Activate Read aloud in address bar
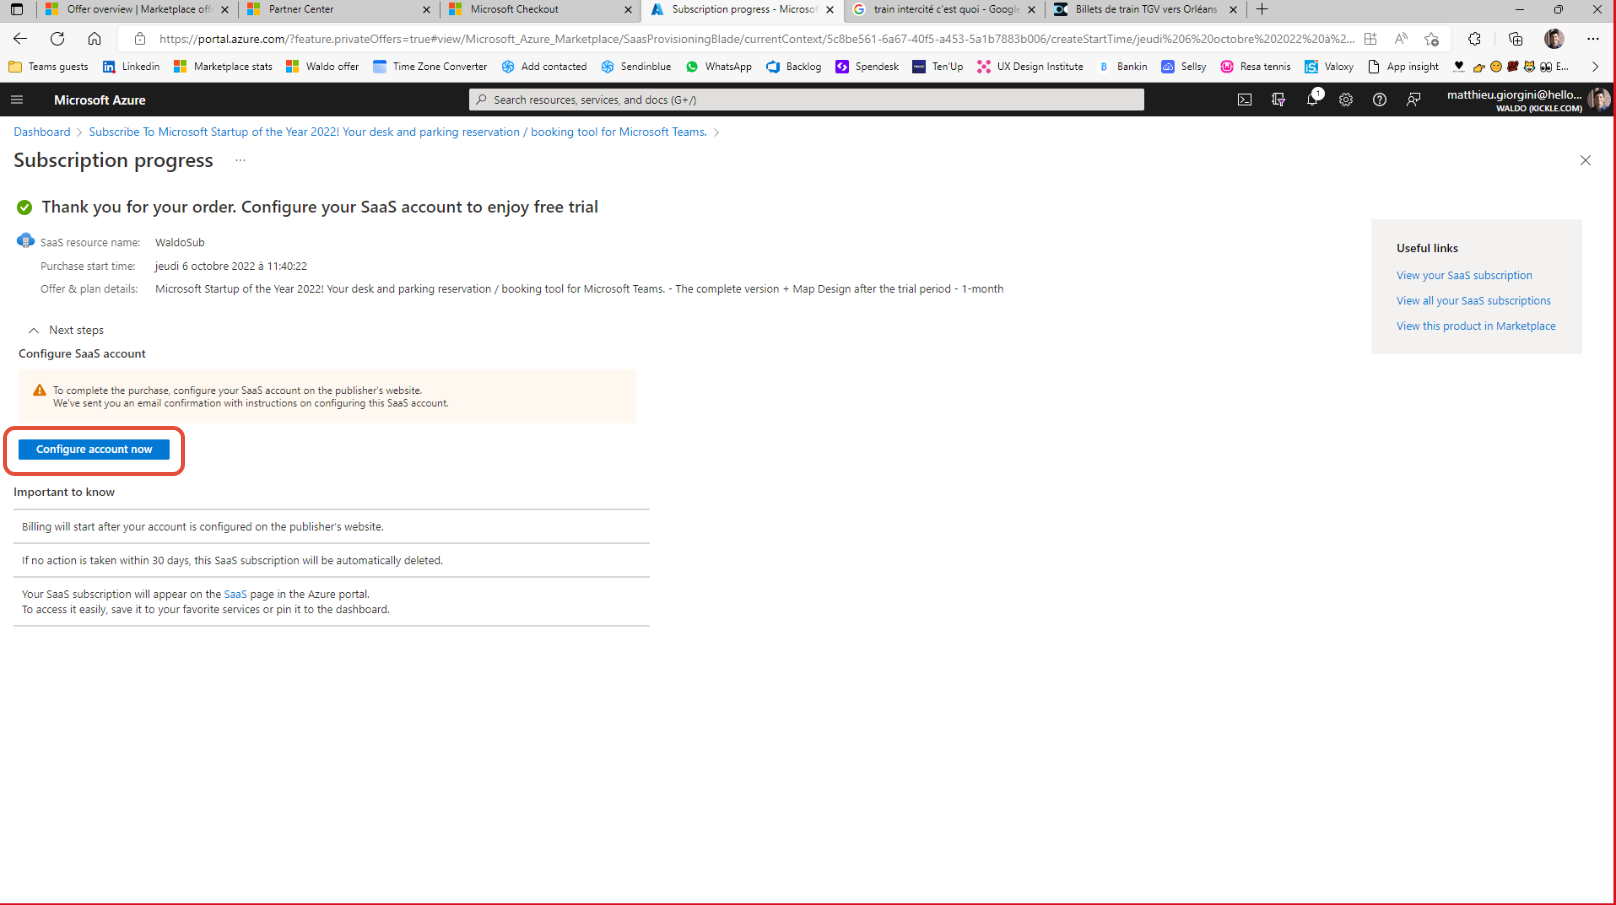 point(1401,39)
